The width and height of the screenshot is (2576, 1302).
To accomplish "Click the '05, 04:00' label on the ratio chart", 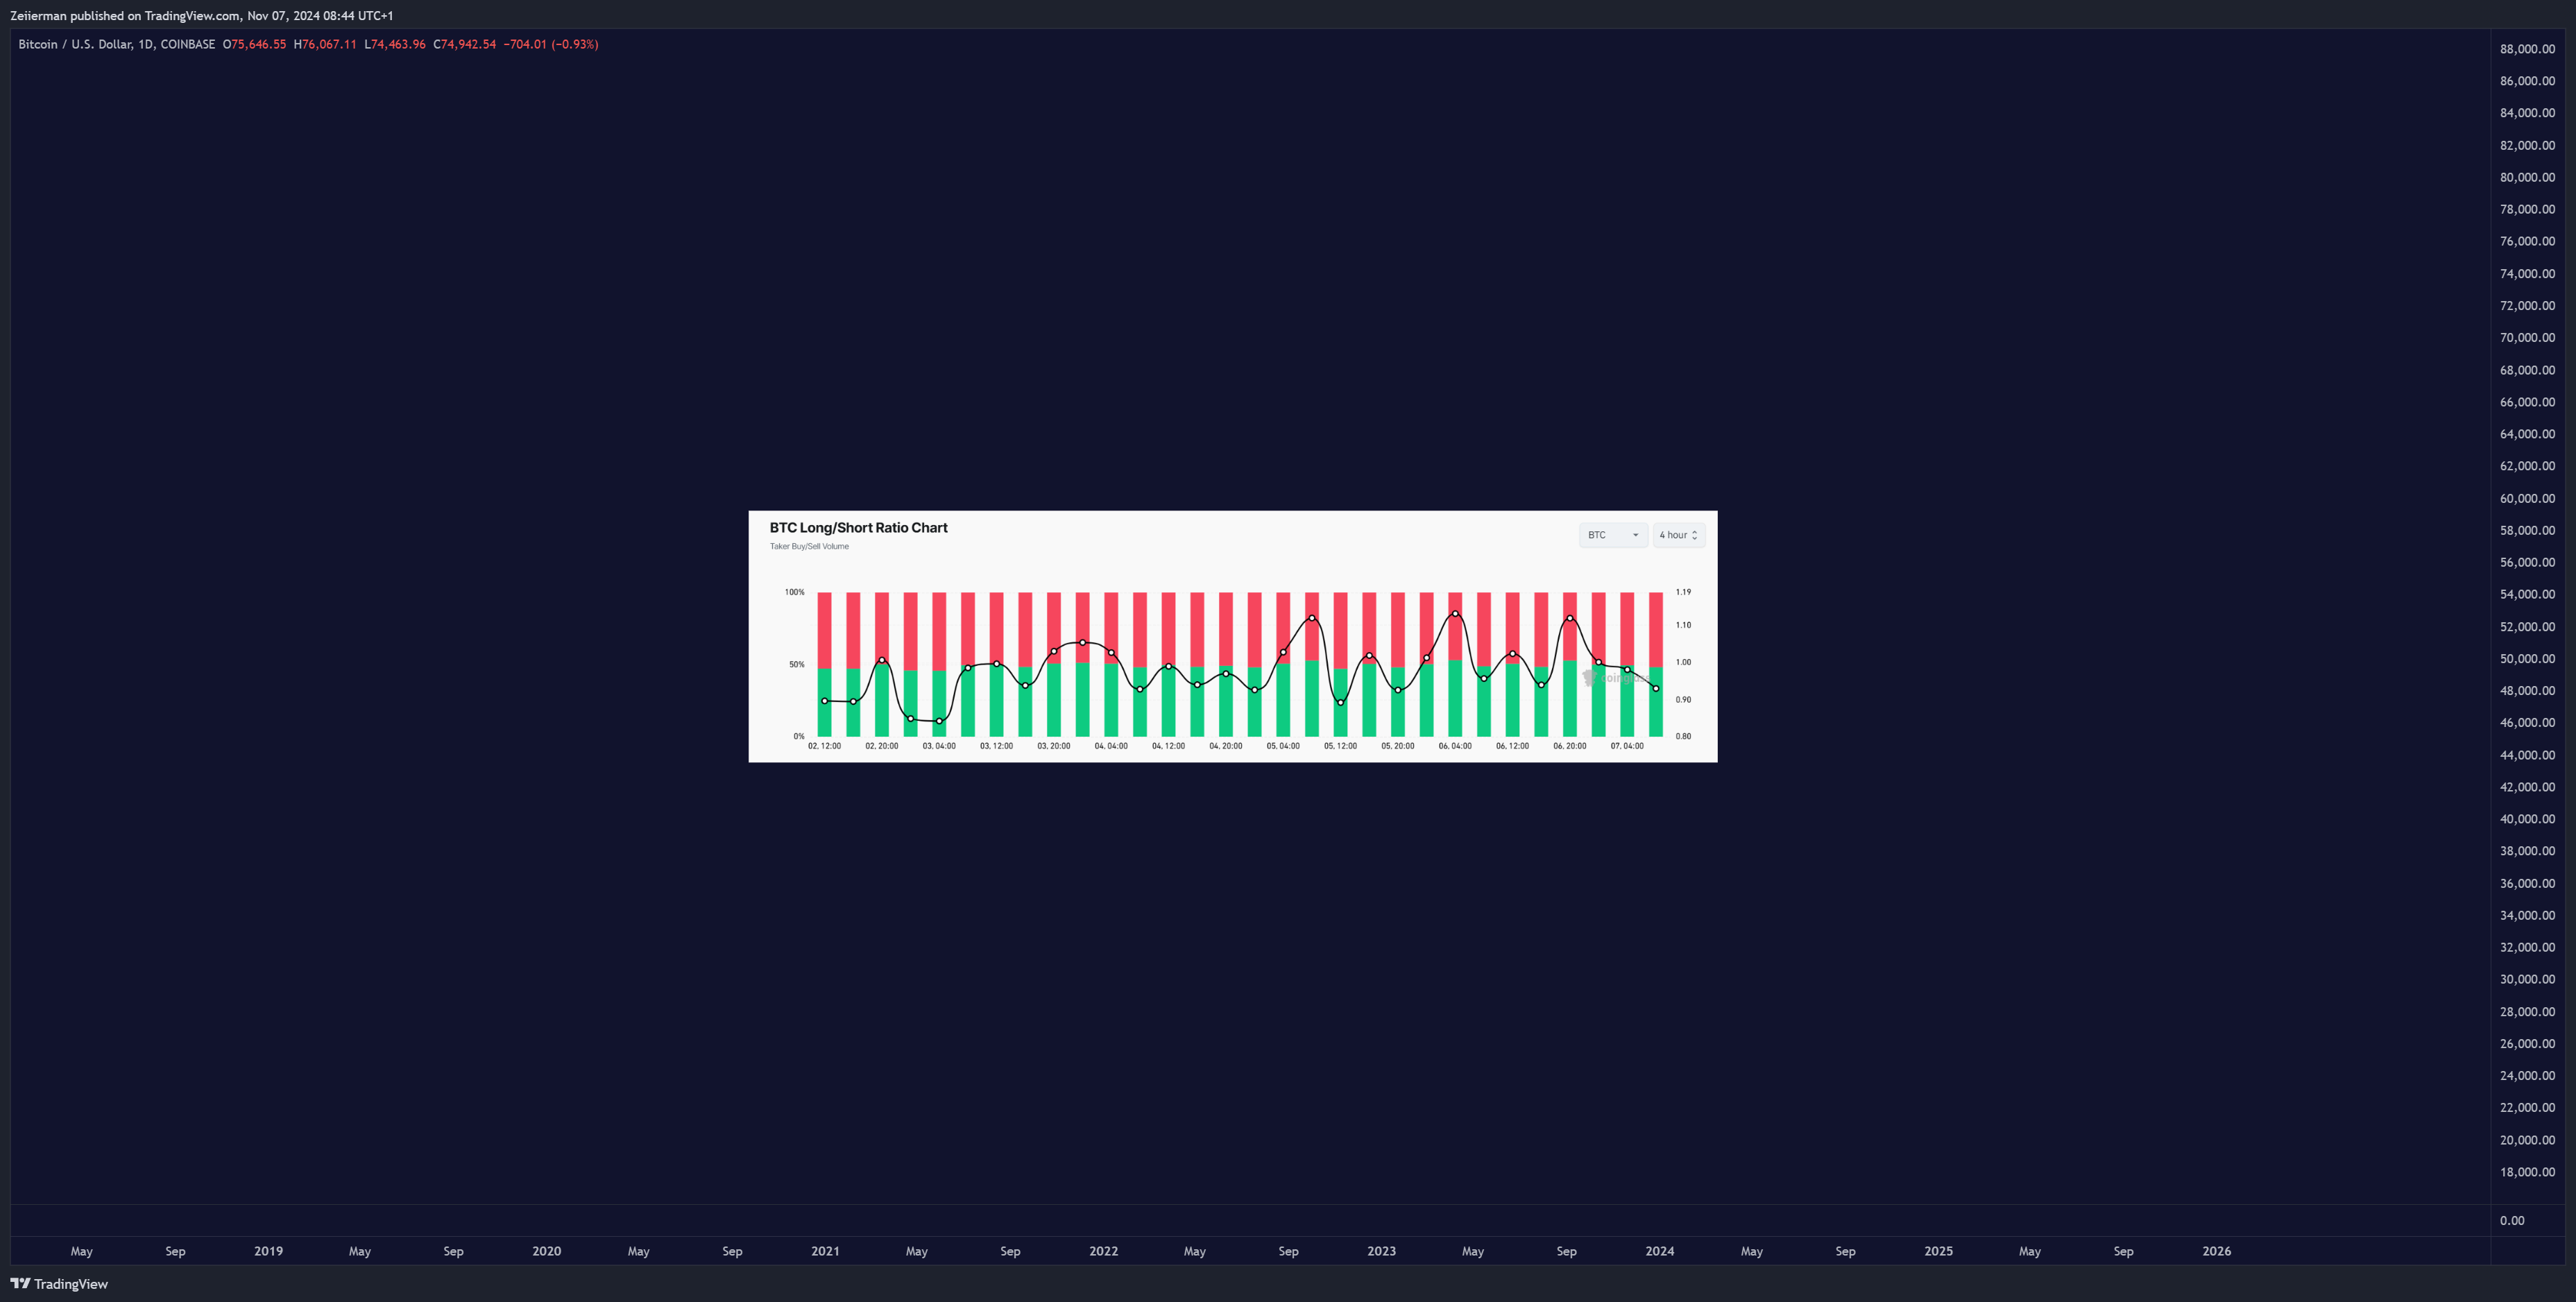I will [1283, 746].
